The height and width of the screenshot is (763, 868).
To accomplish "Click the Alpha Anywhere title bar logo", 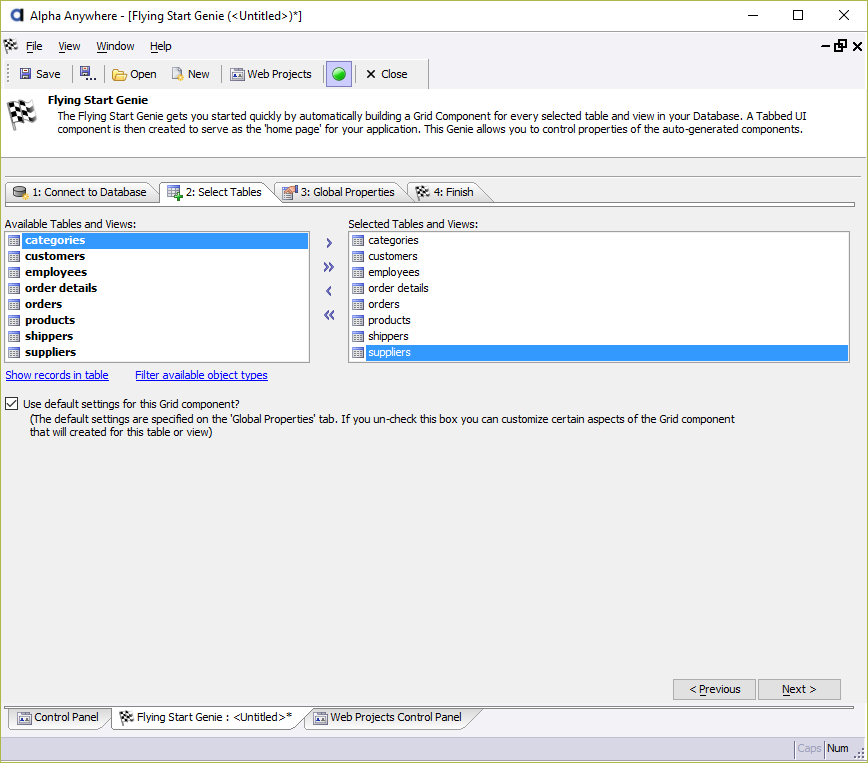I will click(17, 16).
